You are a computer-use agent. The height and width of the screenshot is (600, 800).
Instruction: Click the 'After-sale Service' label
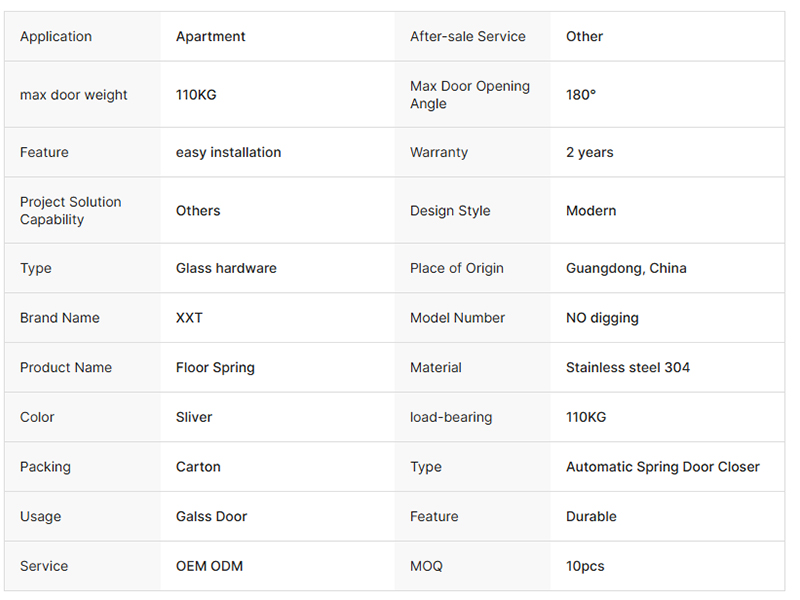(467, 37)
